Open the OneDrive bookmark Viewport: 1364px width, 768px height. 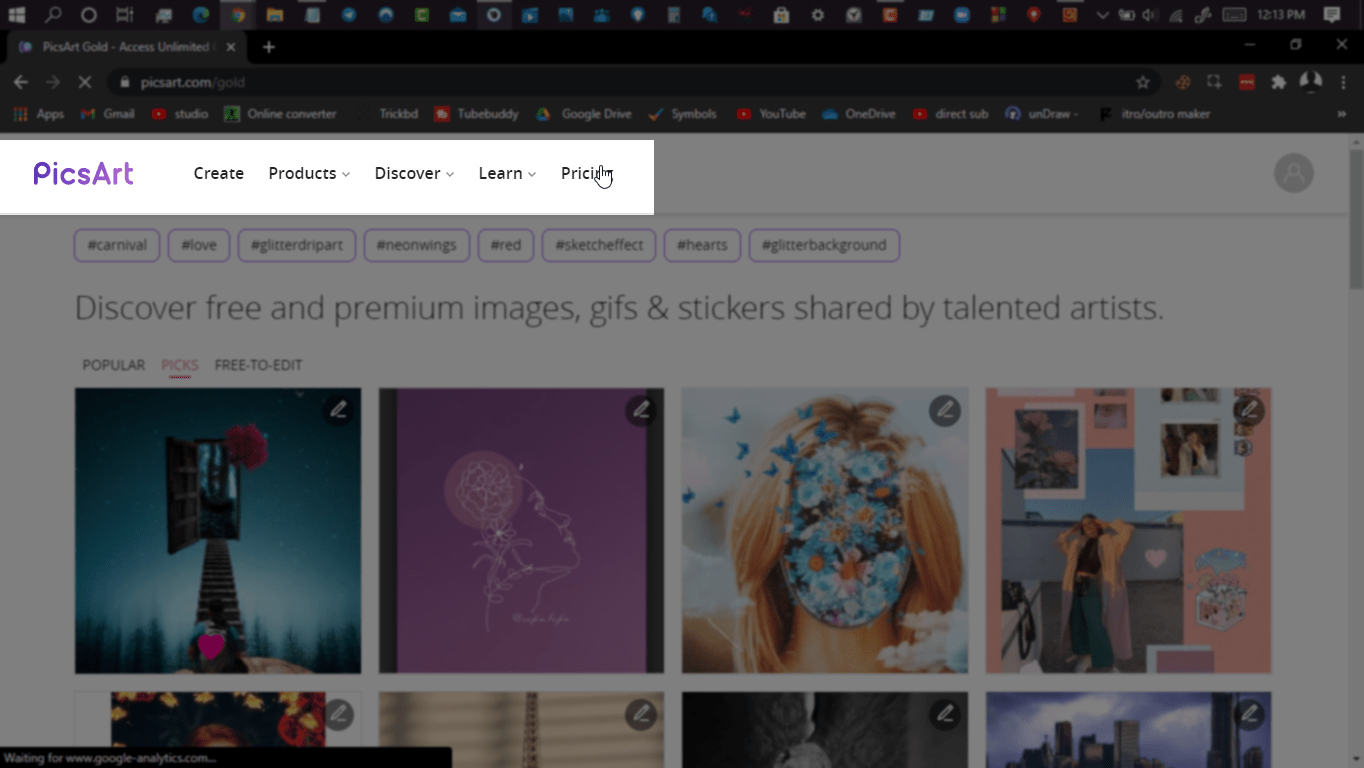pyautogui.click(x=859, y=114)
